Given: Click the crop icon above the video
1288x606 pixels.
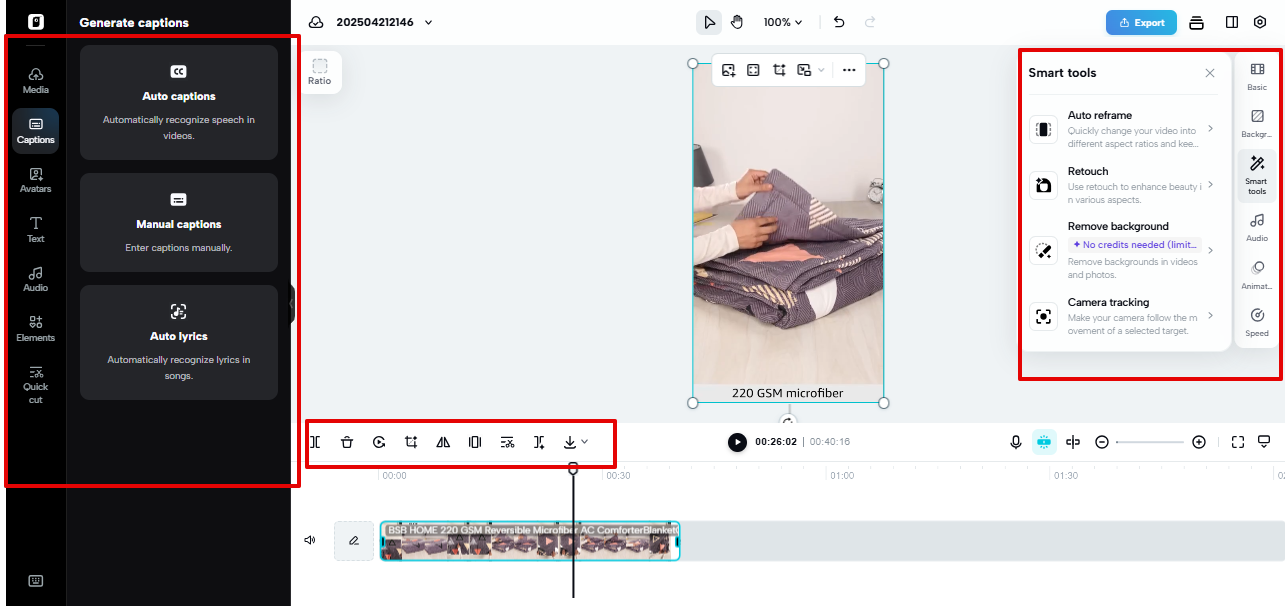Looking at the screenshot, I should [x=778, y=70].
